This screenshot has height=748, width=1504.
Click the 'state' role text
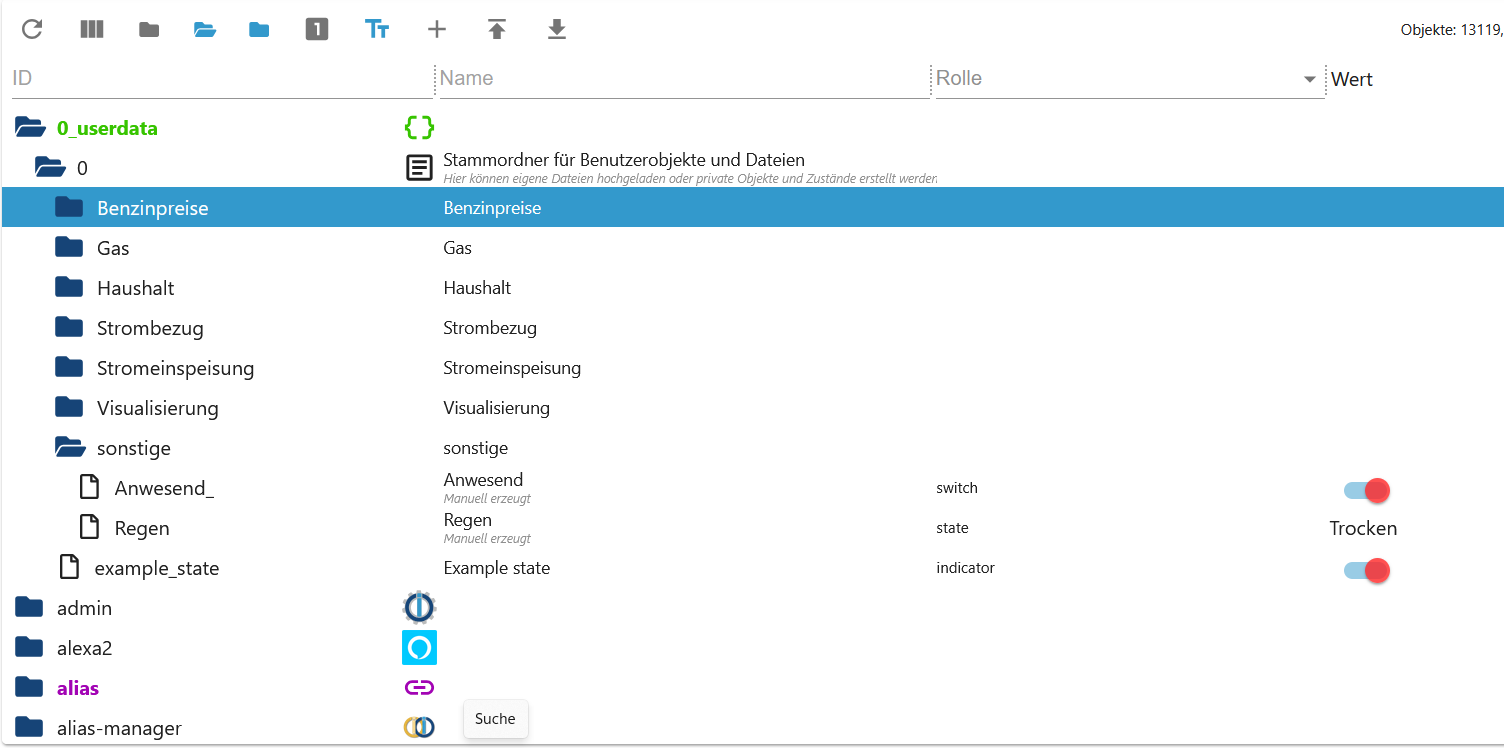952,528
